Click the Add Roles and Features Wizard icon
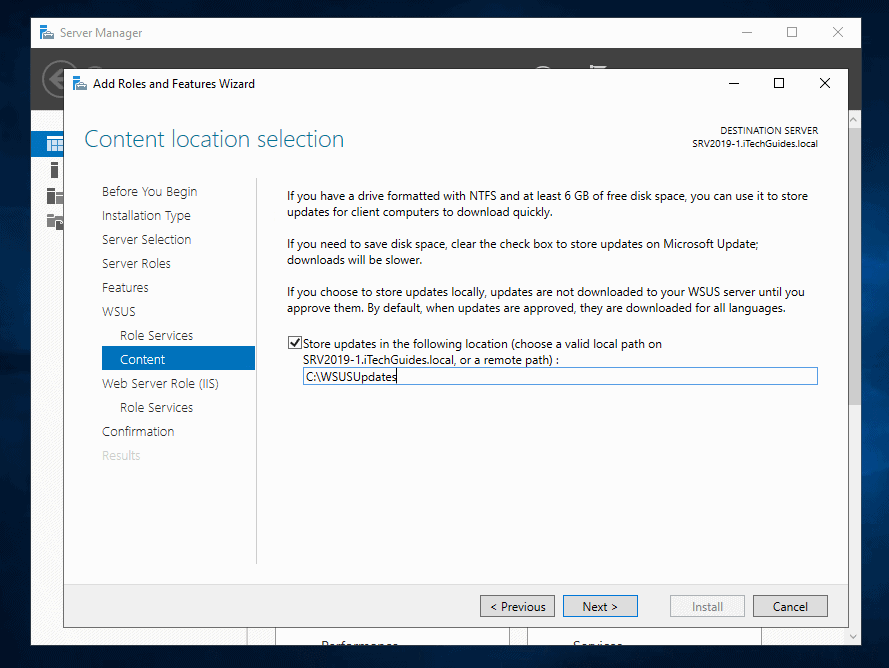 click(79, 84)
